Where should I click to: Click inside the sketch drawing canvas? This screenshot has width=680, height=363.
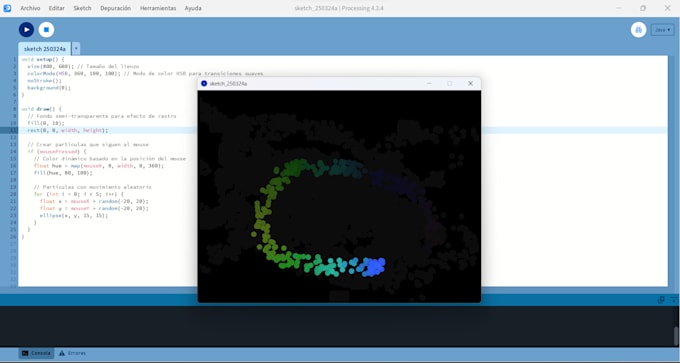tap(339, 196)
